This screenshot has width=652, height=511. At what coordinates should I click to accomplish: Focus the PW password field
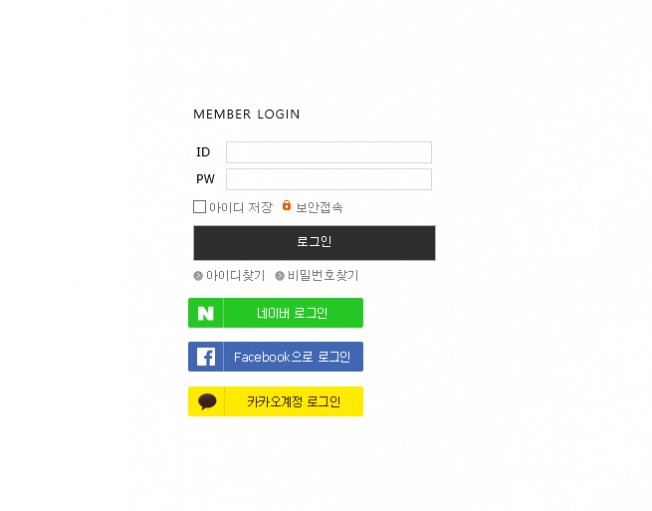(x=328, y=179)
